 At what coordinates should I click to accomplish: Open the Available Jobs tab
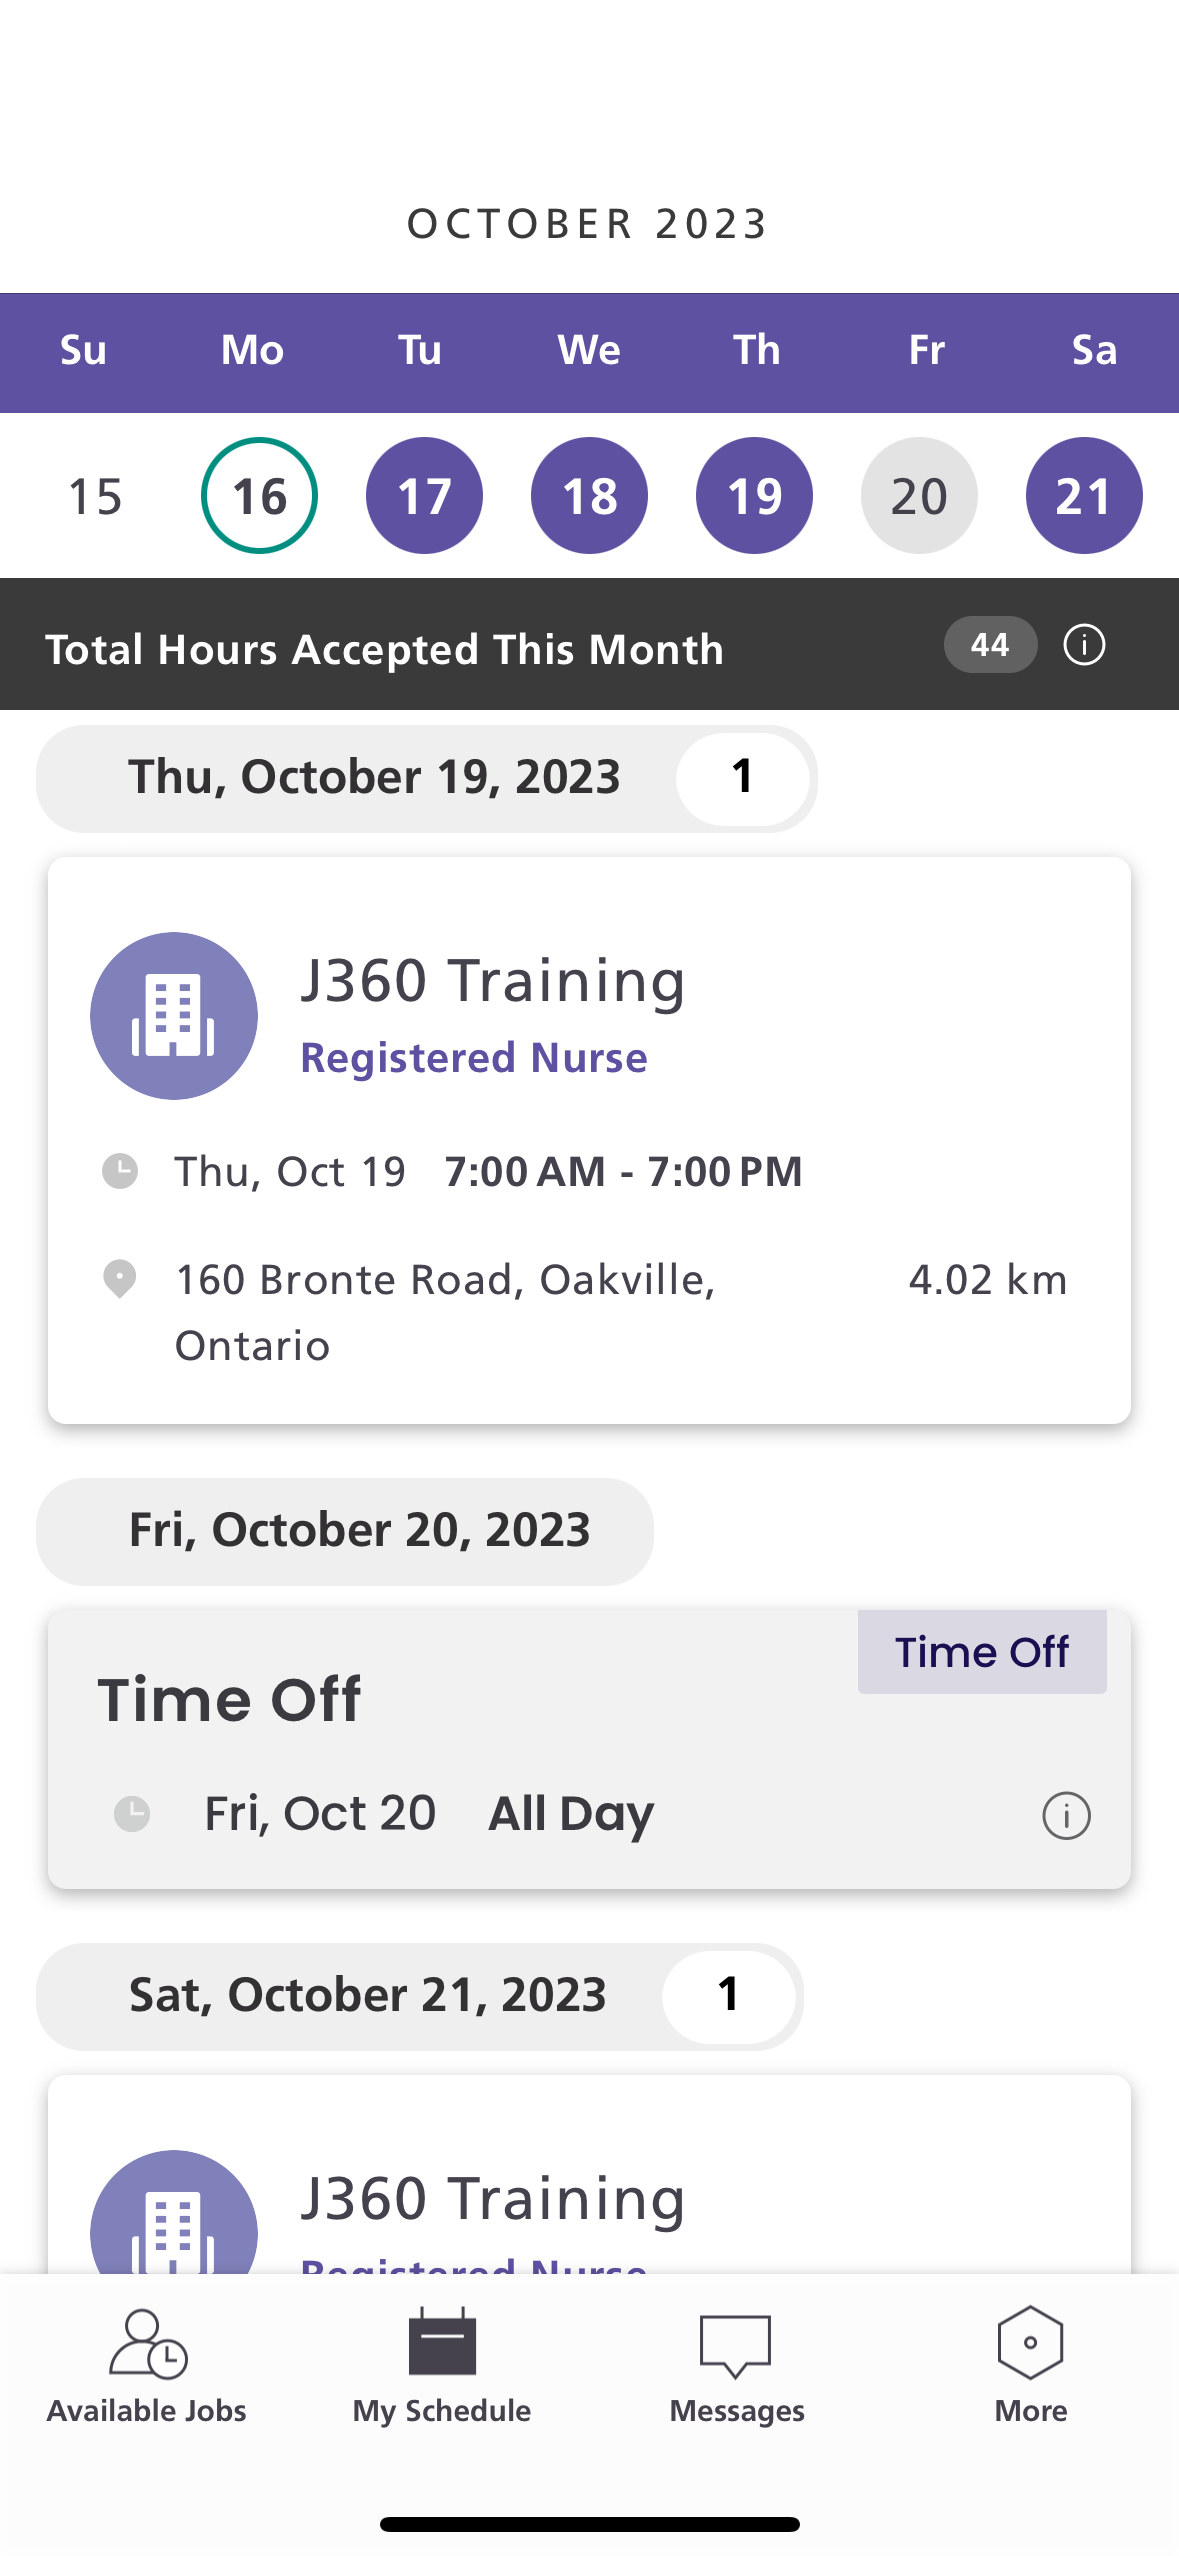tap(147, 2366)
